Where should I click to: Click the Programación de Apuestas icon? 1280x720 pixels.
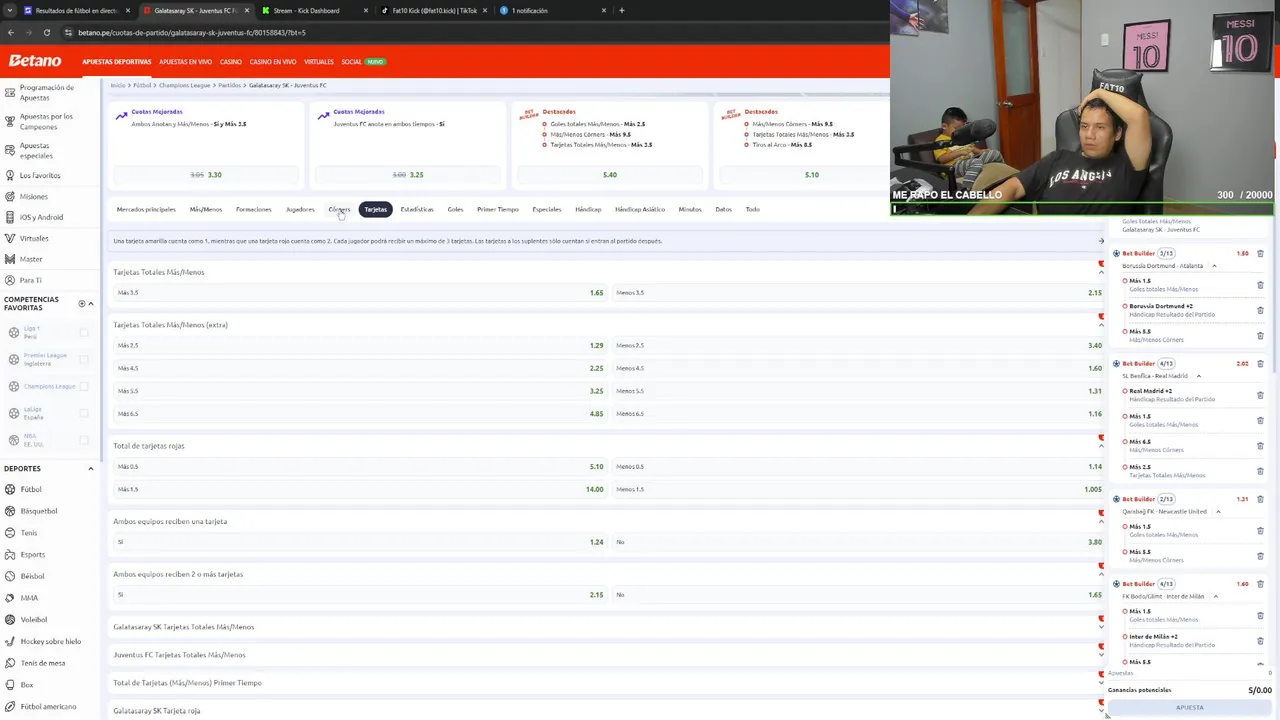click(10, 93)
